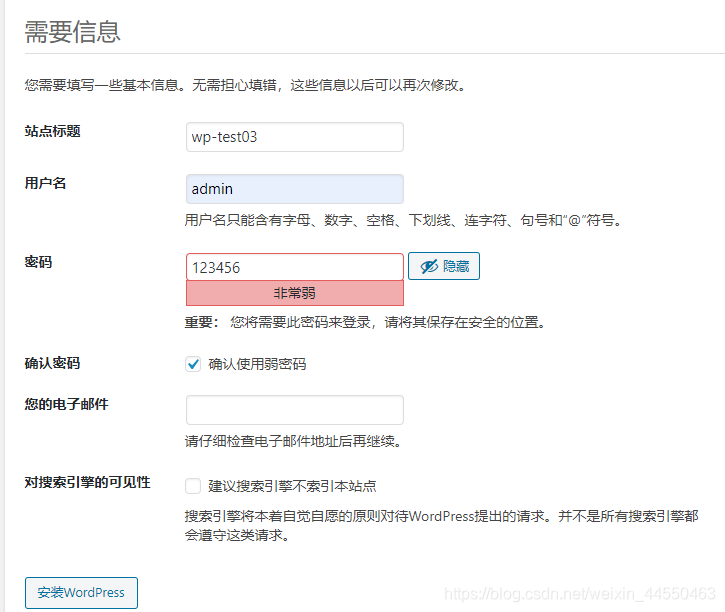Click the 您的电子邮件 label

[x=67, y=404]
